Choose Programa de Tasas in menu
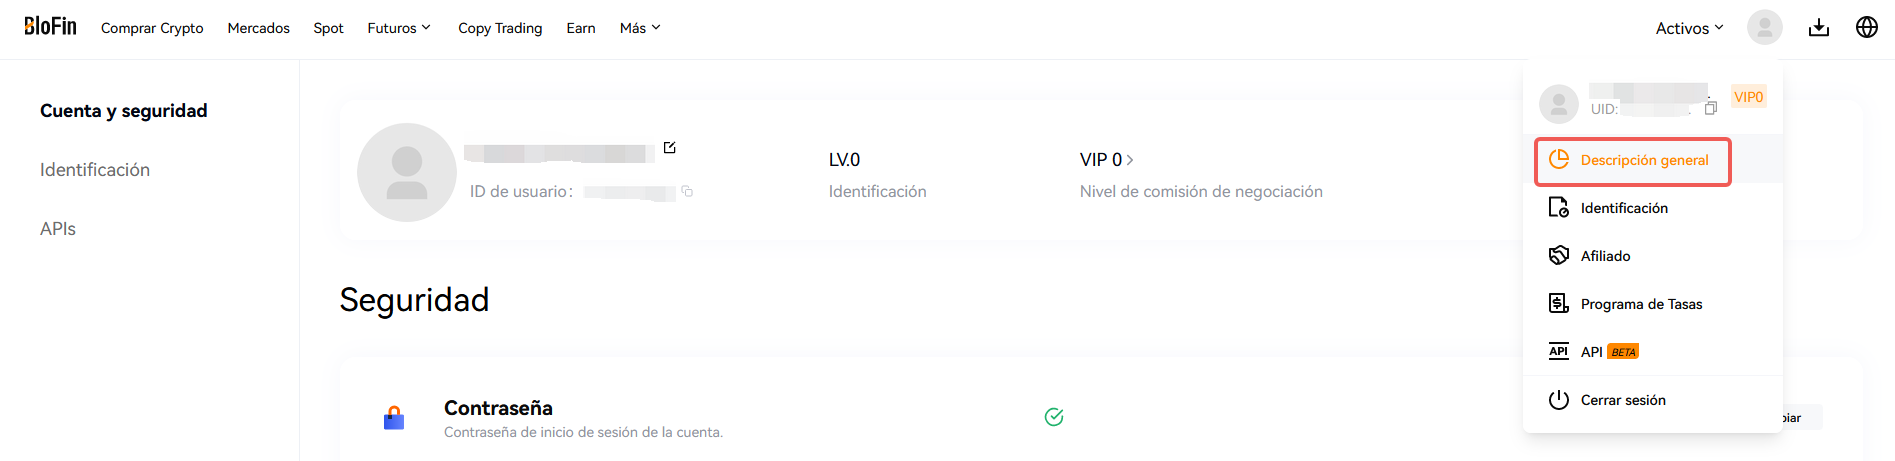 pos(1641,304)
